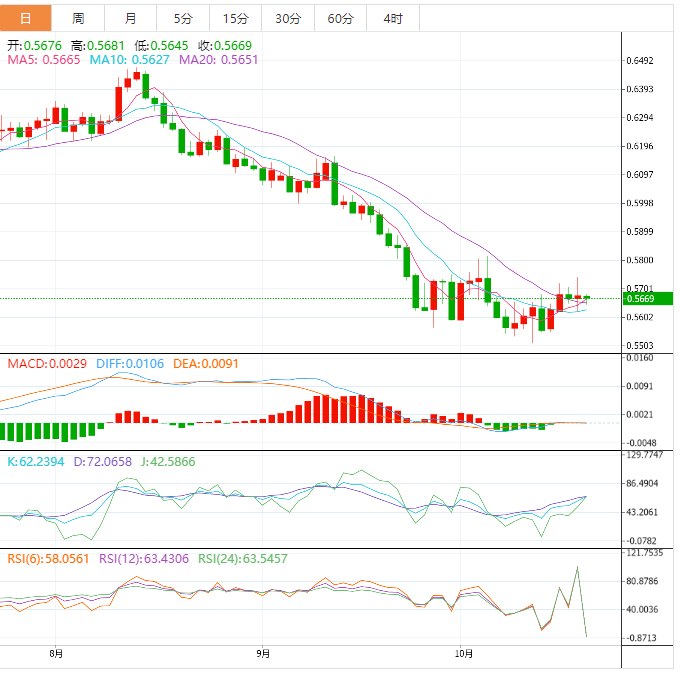Switch to the 4时 chart tab
This screenshot has height=675, width=680.
click(393, 19)
